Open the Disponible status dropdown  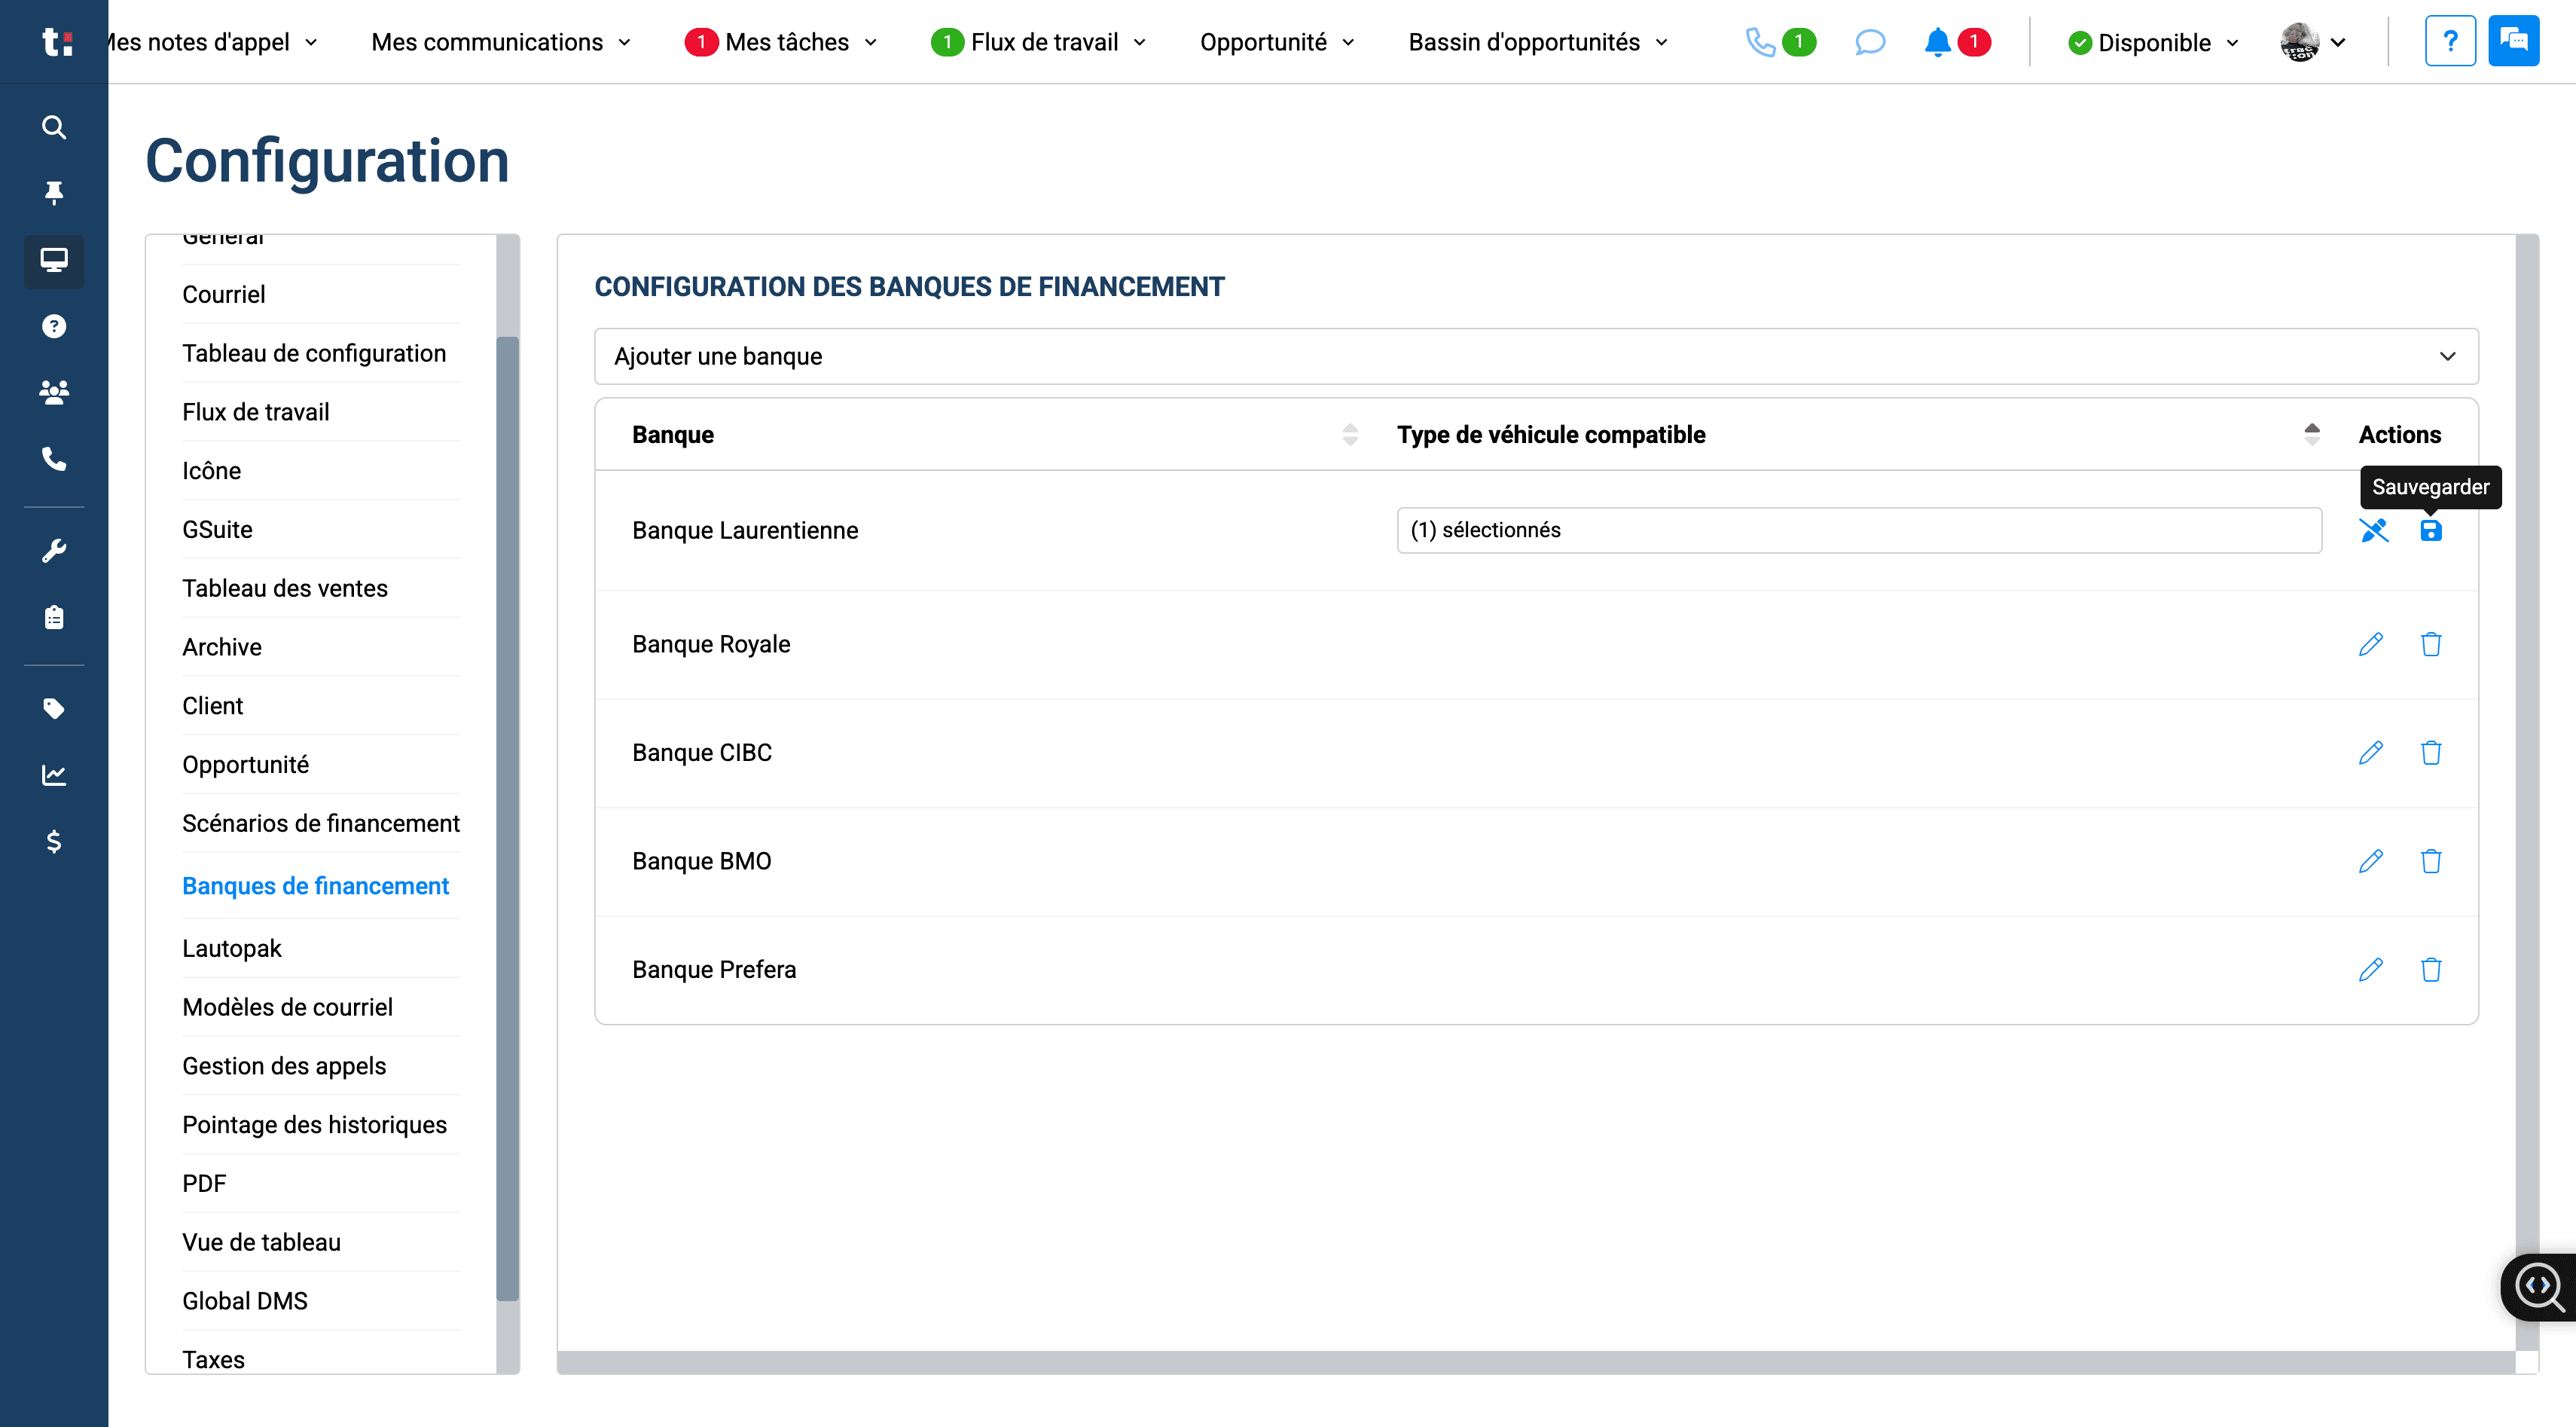[2154, 42]
